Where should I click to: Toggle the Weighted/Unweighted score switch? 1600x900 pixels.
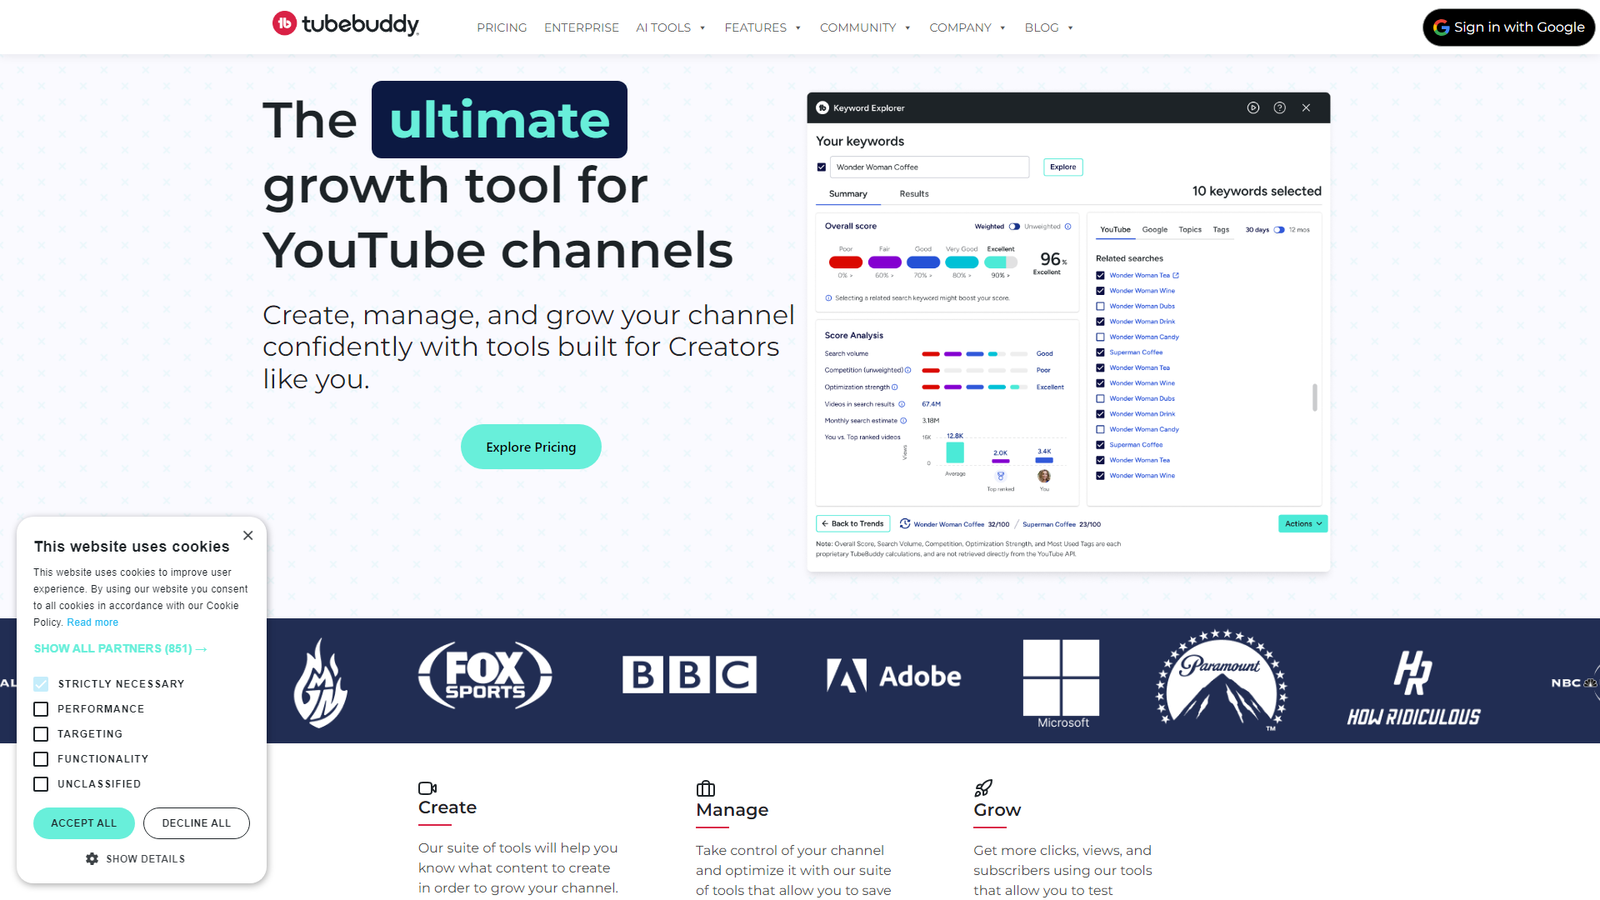coord(1014,226)
